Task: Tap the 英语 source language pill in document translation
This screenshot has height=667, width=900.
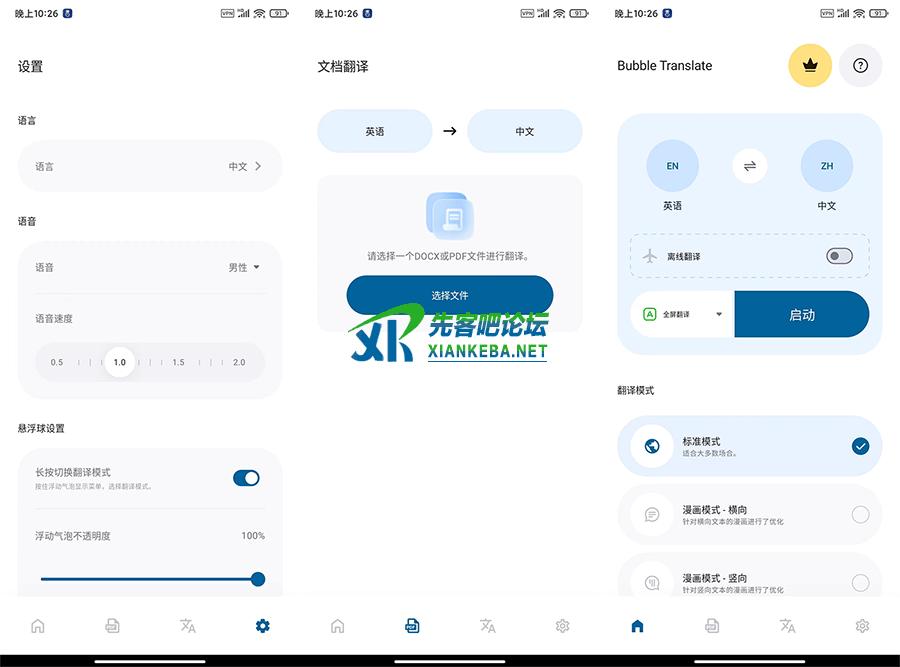Action: pyautogui.click(x=375, y=131)
